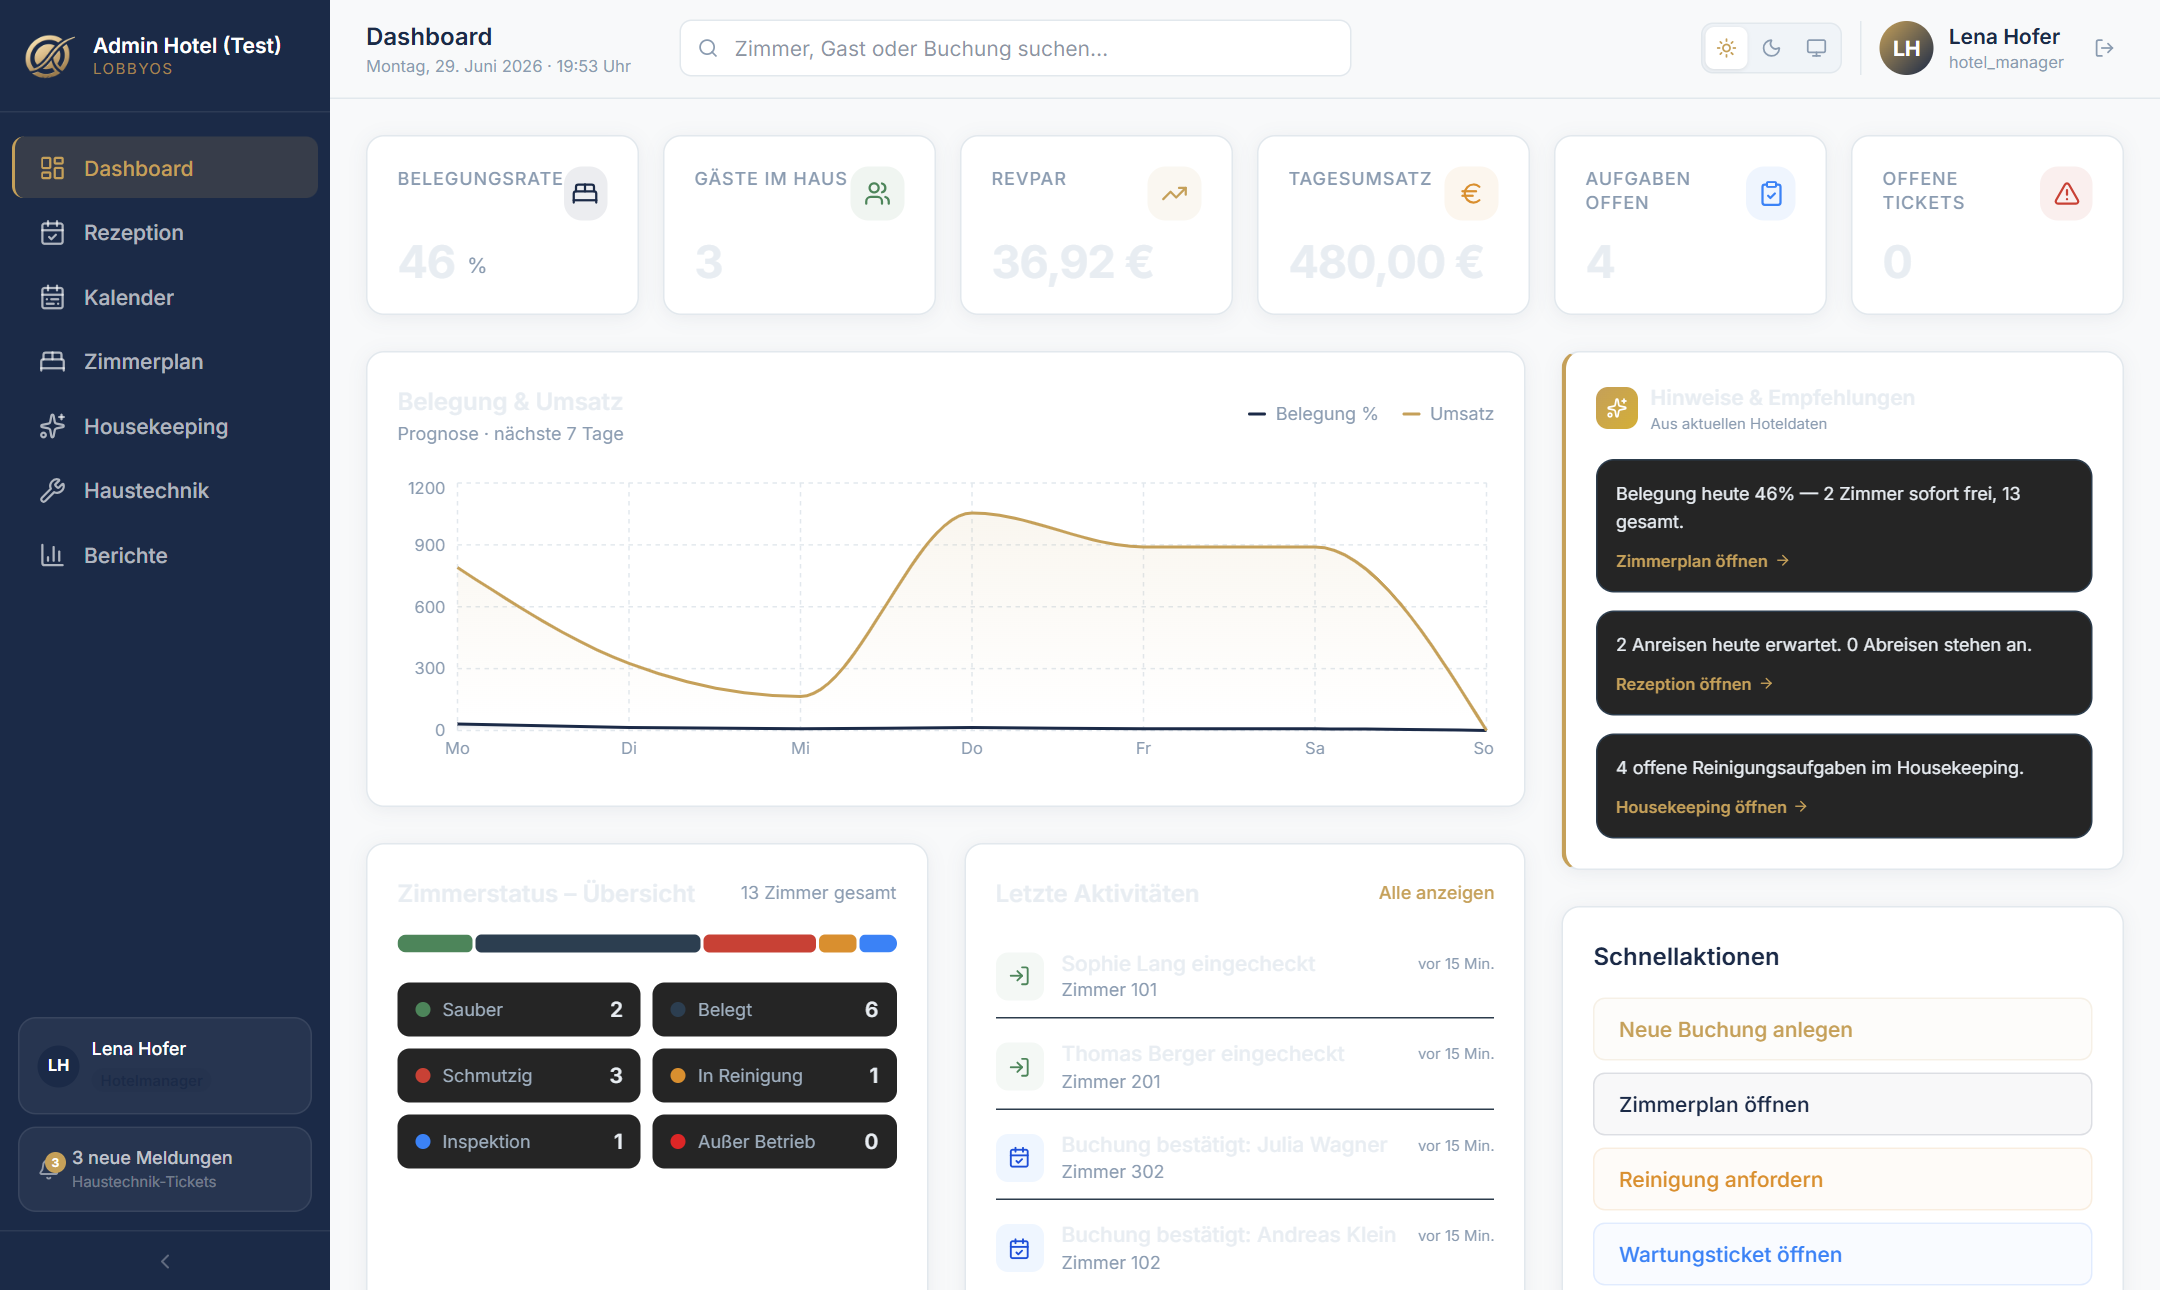Click the euro icon on Tagesumsatz
2160x1290 pixels.
pyautogui.click(x=1471, y=193)
